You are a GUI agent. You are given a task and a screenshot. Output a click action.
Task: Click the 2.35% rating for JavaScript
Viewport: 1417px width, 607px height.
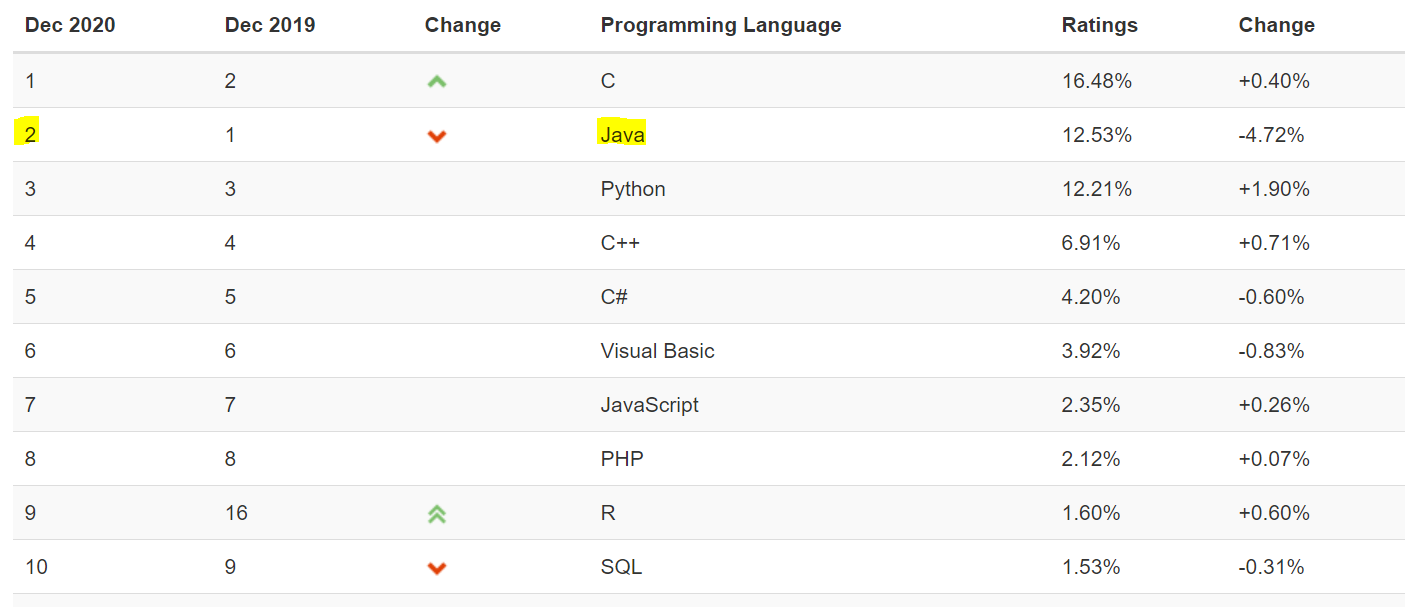[1091, 405]
